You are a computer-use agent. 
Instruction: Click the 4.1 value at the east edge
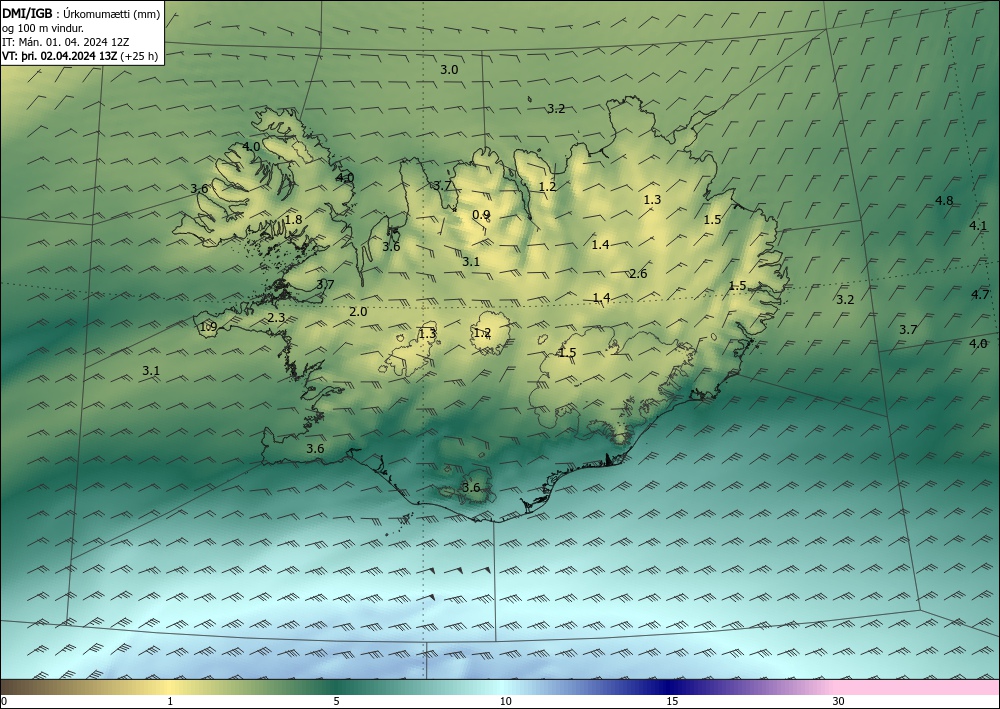pos(978,226)
